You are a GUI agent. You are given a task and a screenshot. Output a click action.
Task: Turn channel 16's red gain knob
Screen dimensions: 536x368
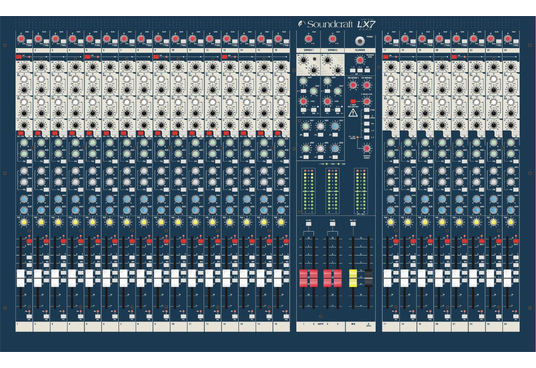click(278, 39)
